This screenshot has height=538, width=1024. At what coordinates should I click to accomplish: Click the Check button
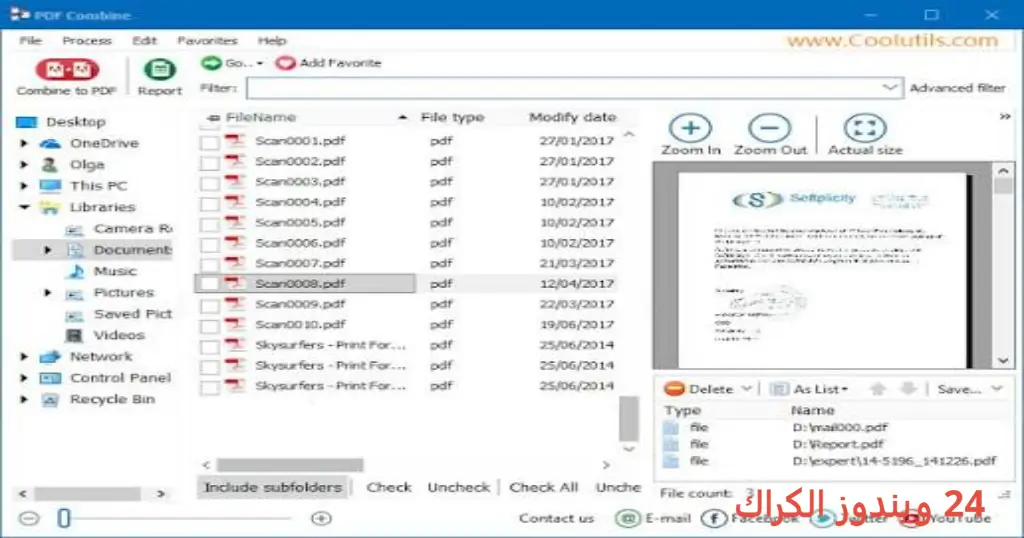tap(389, 487)
